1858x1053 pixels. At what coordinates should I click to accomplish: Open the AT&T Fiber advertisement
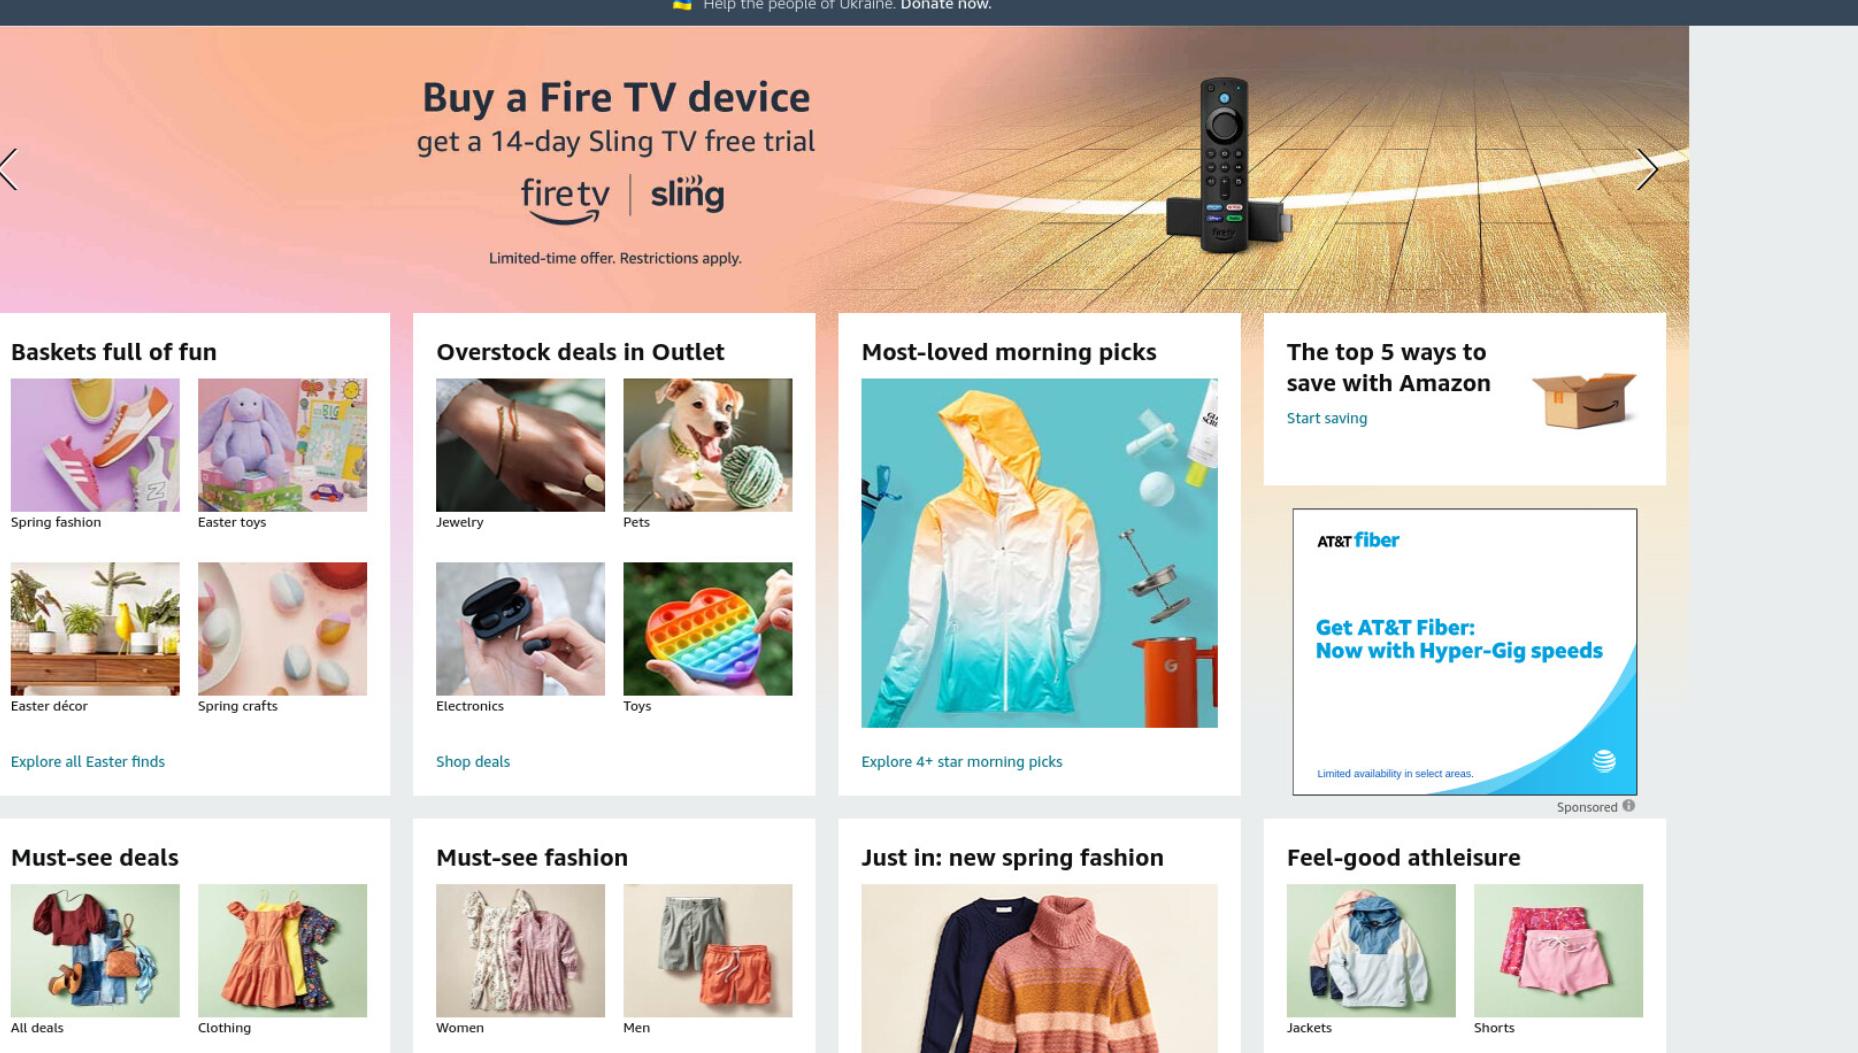[1464, 652]
